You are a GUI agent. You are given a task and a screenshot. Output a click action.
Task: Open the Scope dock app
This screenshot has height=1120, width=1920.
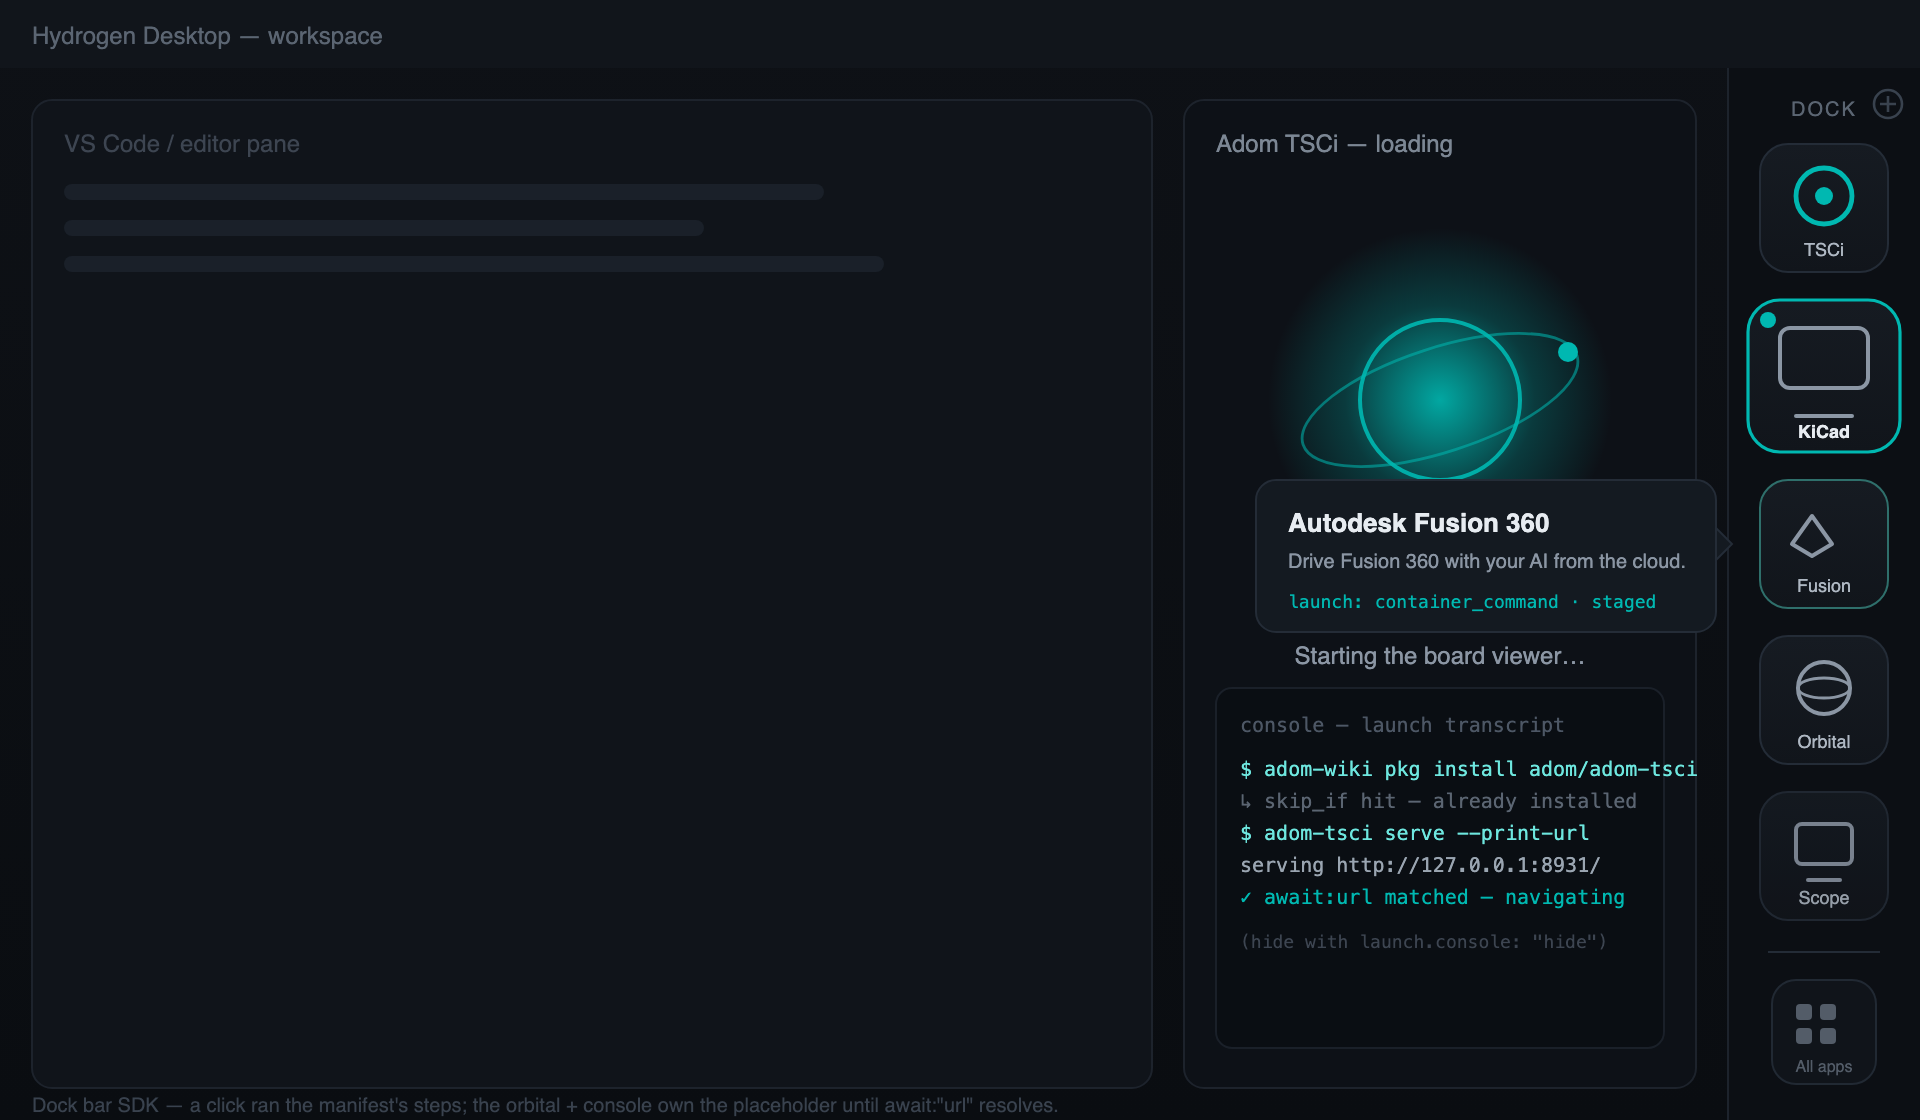[x=1823, y=856]
